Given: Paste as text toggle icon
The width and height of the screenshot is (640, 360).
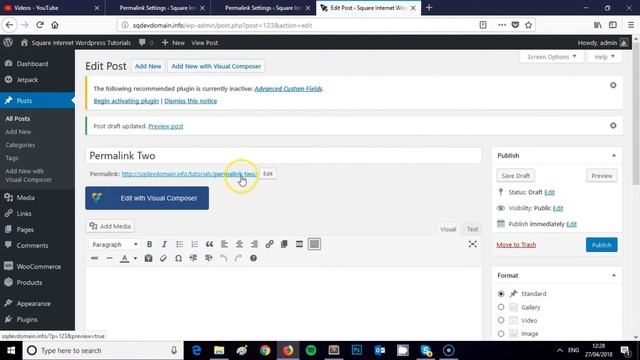Looking at the screenshot, I should [148, 258].
